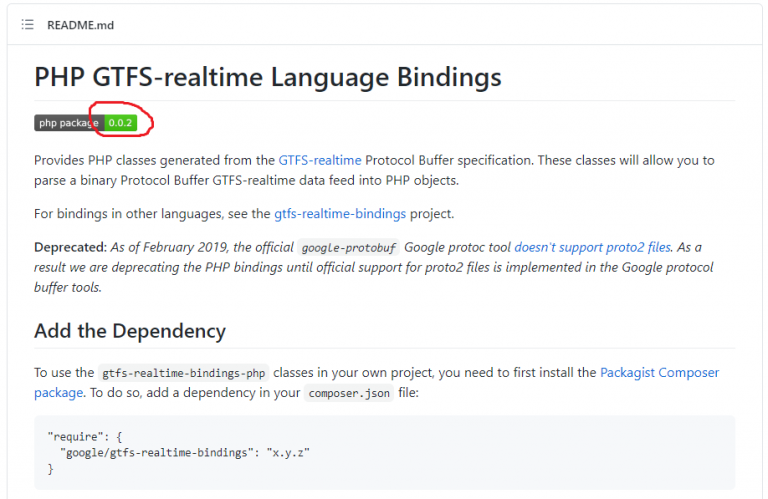Click the README.md file name label
The width and height of the screenshot is (768, 499).
(80, 24)
